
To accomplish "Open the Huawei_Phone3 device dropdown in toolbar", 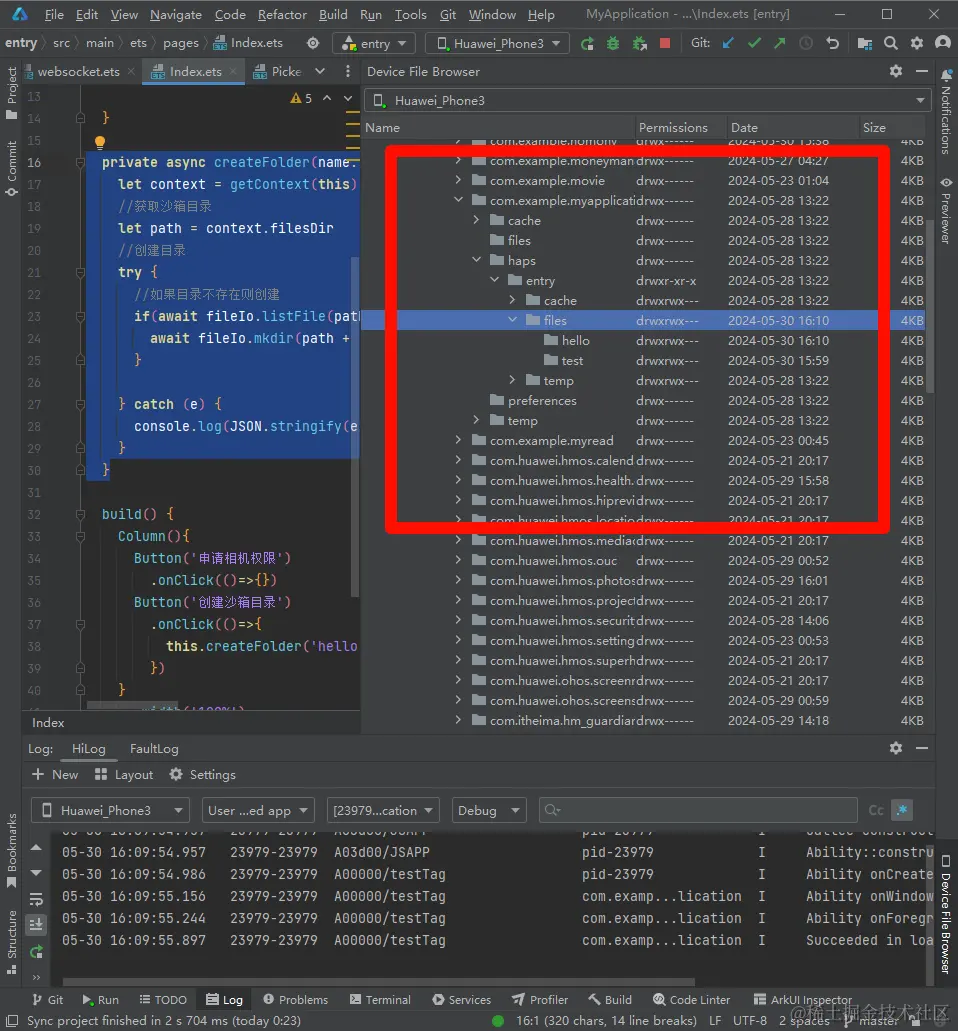I will pyautogui.click(x=499, y=43).
